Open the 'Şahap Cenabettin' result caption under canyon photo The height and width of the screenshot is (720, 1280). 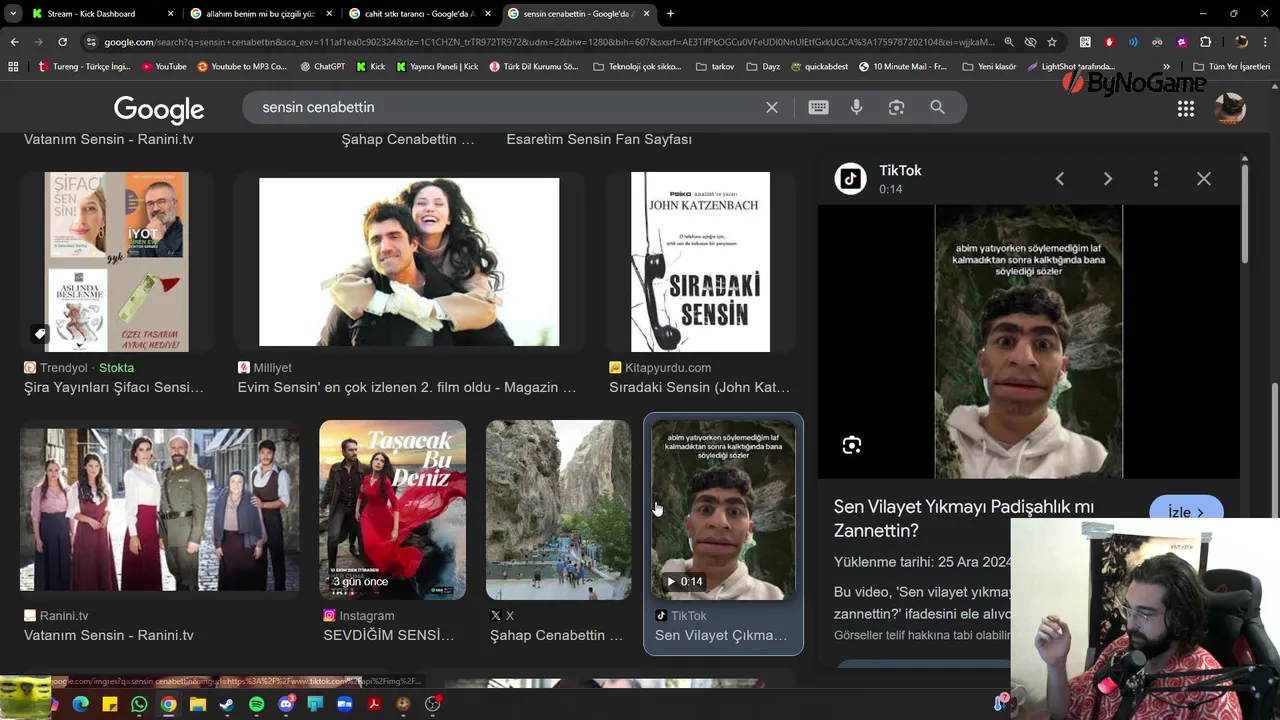pyautogui.click(x=556, y=635)
